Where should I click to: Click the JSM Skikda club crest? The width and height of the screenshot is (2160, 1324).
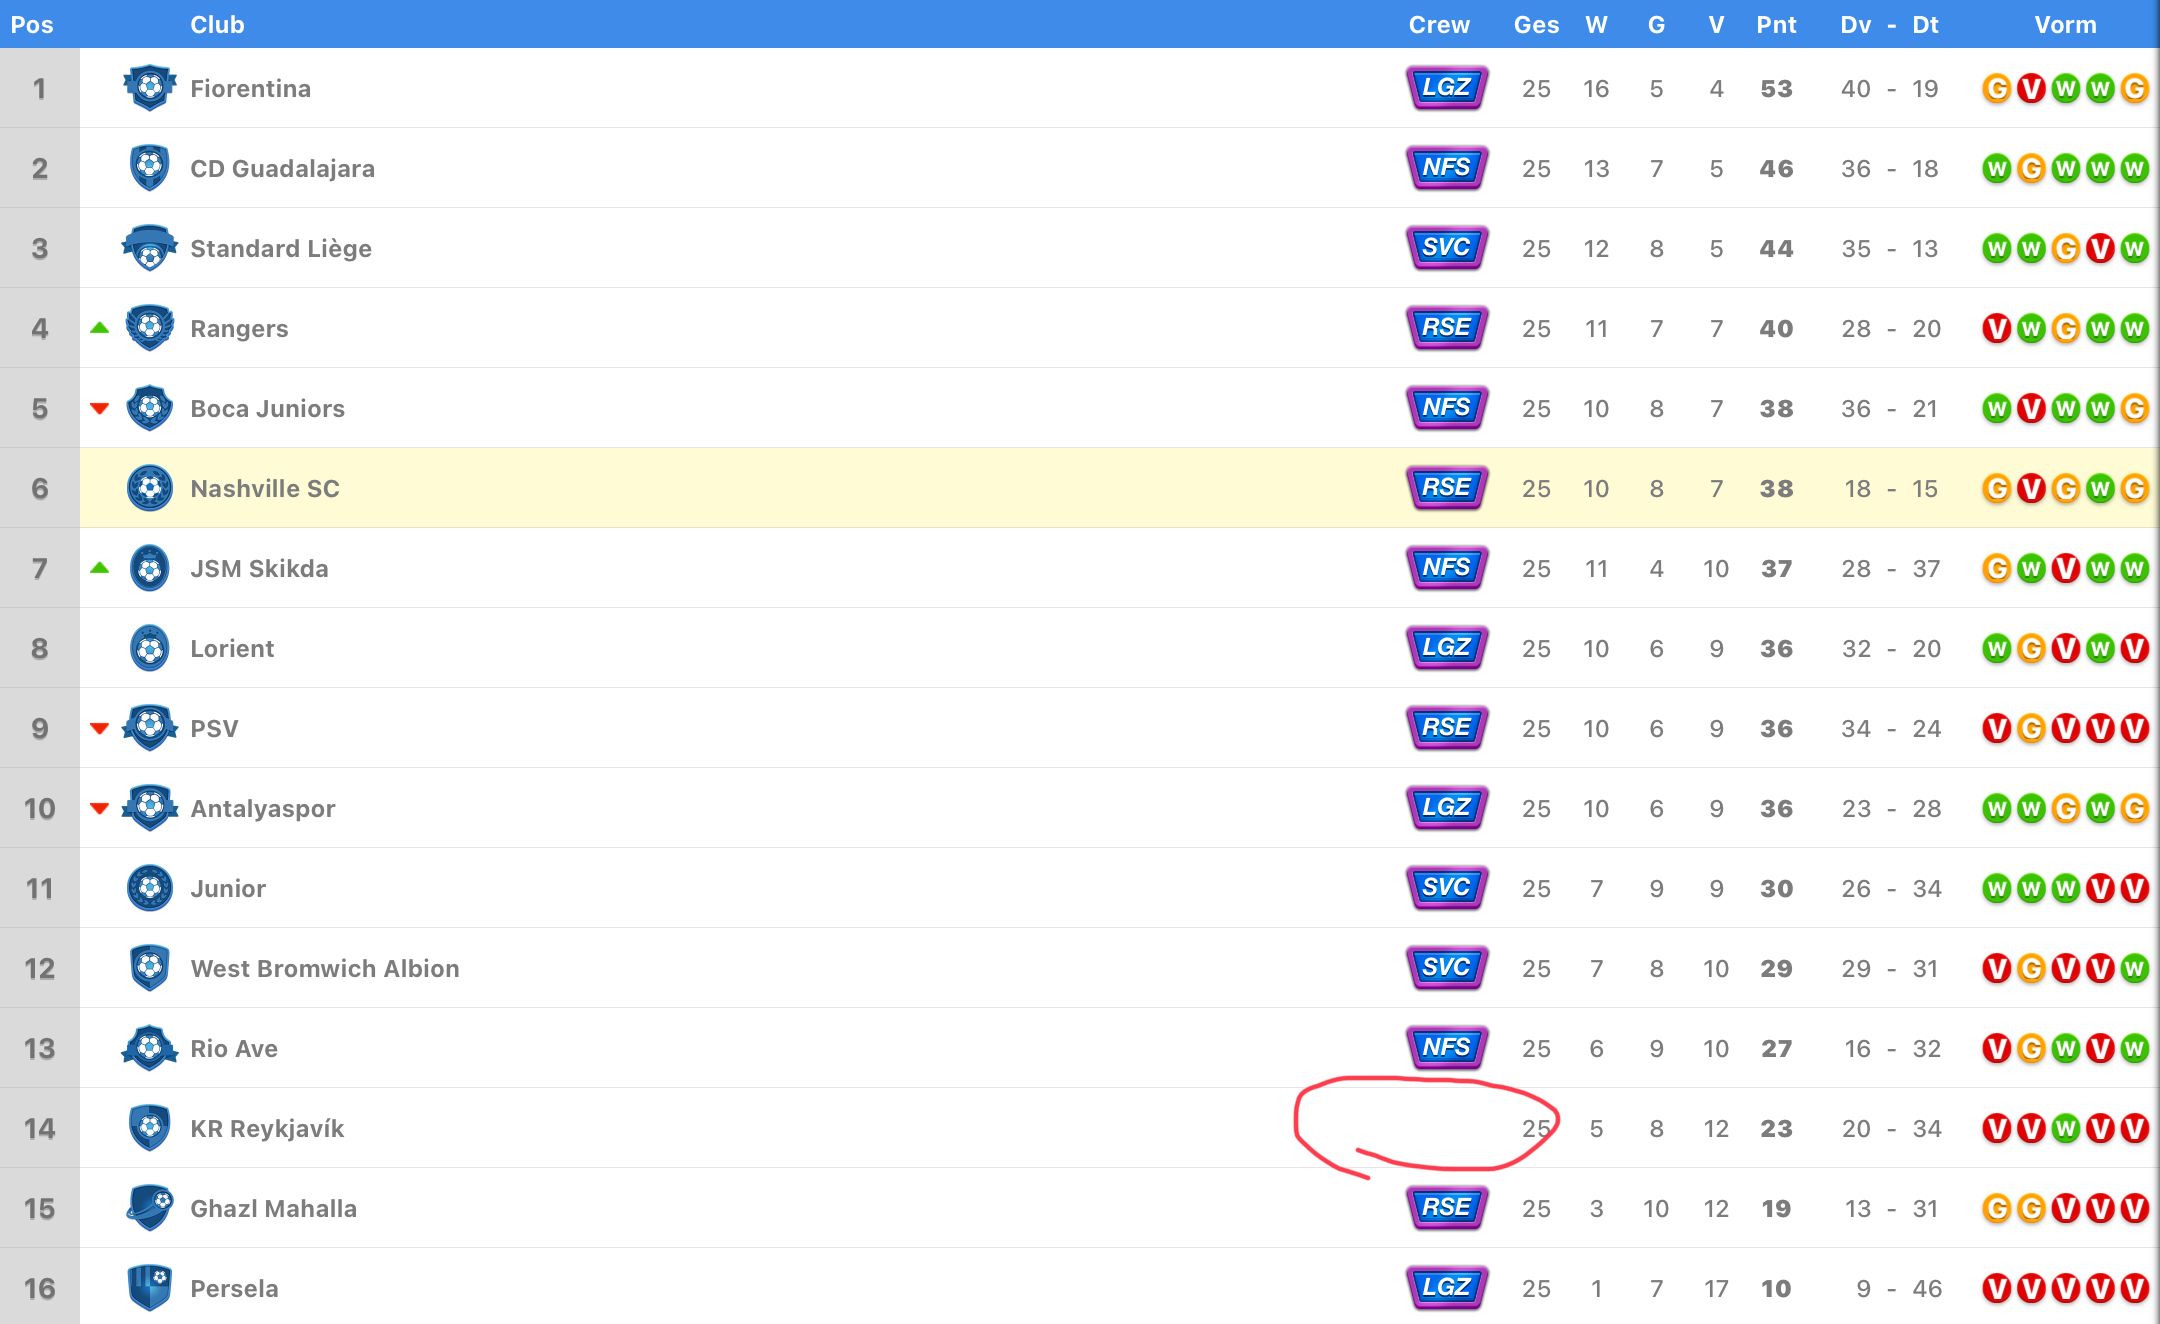coord(150,568)
